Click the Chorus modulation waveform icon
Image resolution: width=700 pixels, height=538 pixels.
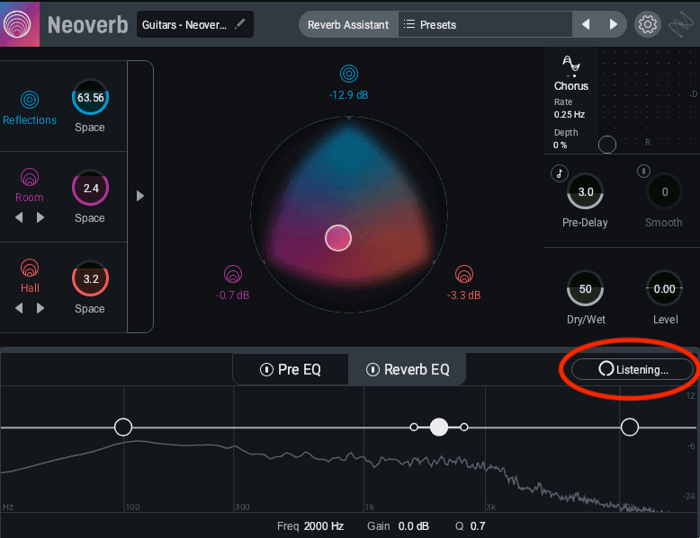coord(571,64)
